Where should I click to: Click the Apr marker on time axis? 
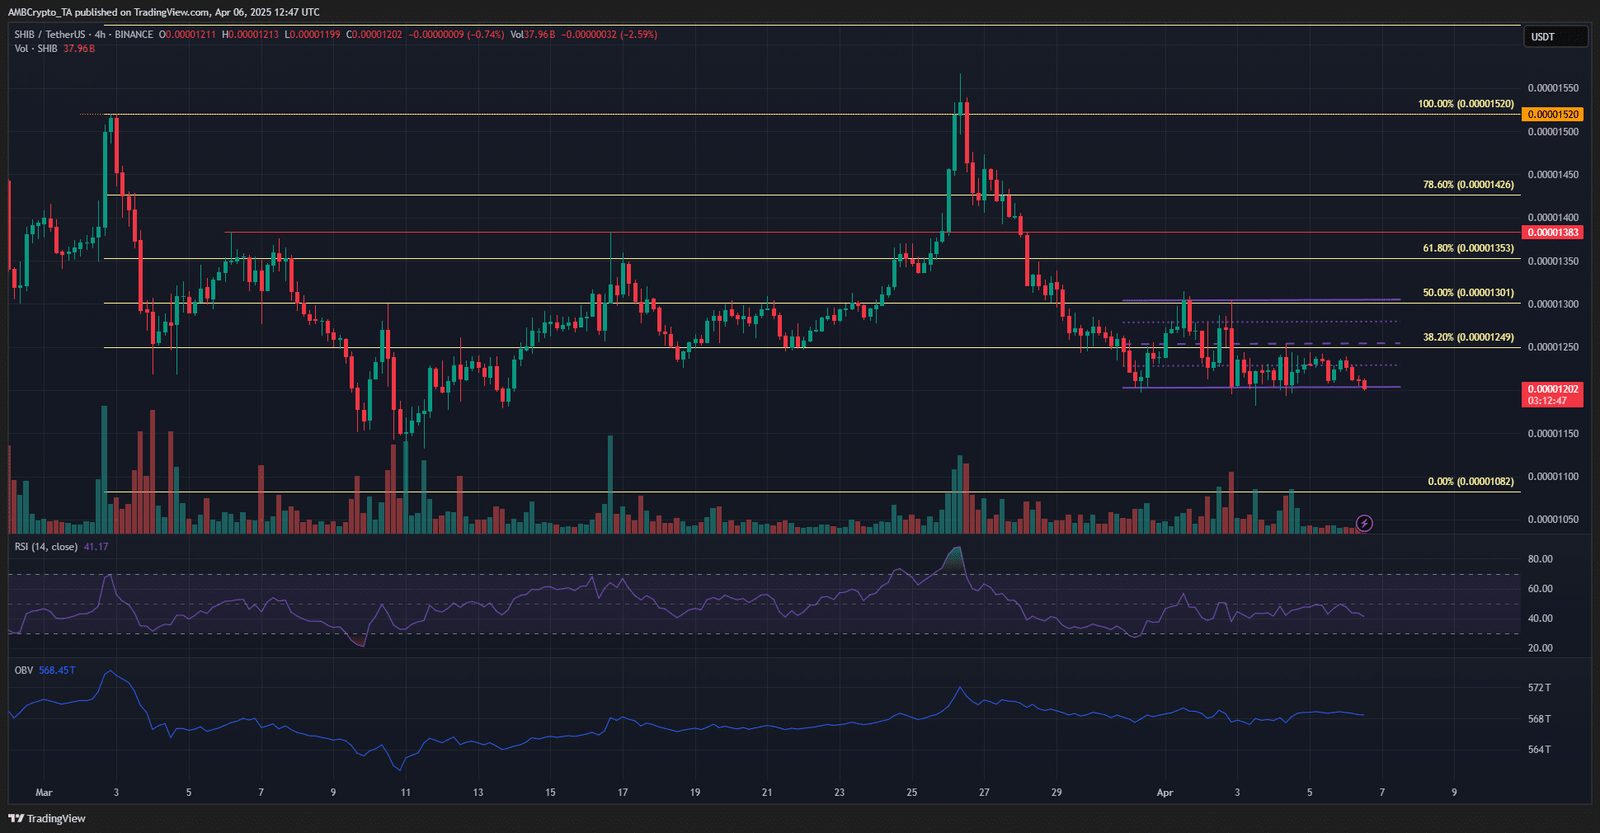pos(1164,792)
